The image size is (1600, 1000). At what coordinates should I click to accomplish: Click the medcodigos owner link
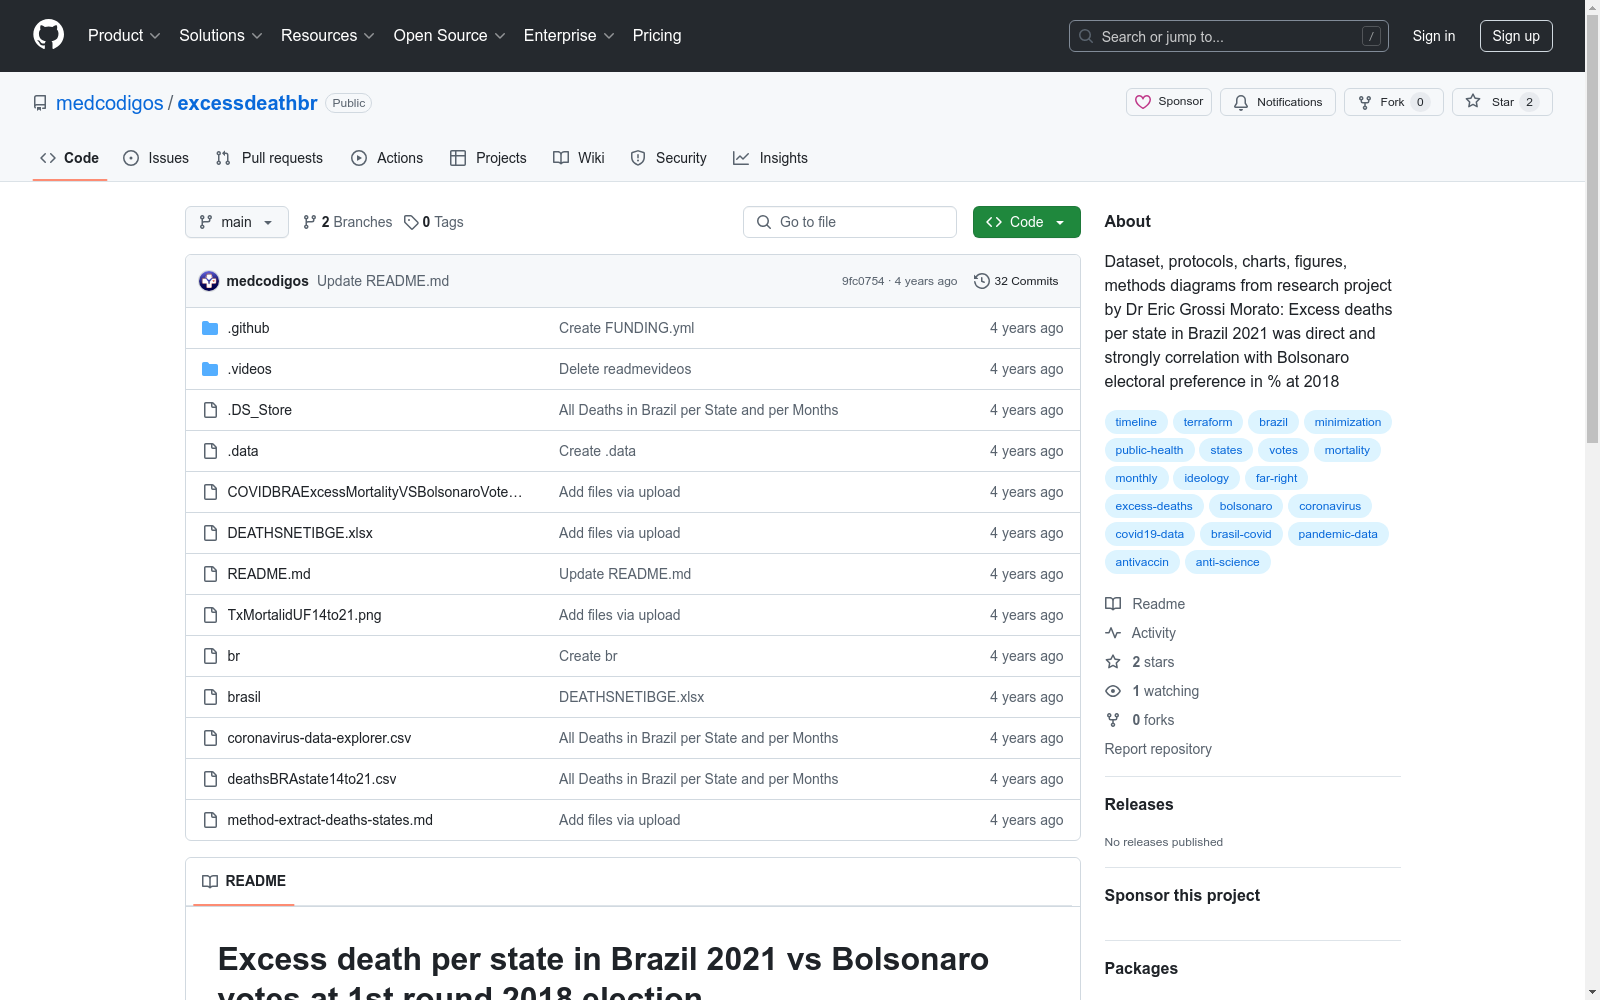pyautogui.click(x=110, y=103)
